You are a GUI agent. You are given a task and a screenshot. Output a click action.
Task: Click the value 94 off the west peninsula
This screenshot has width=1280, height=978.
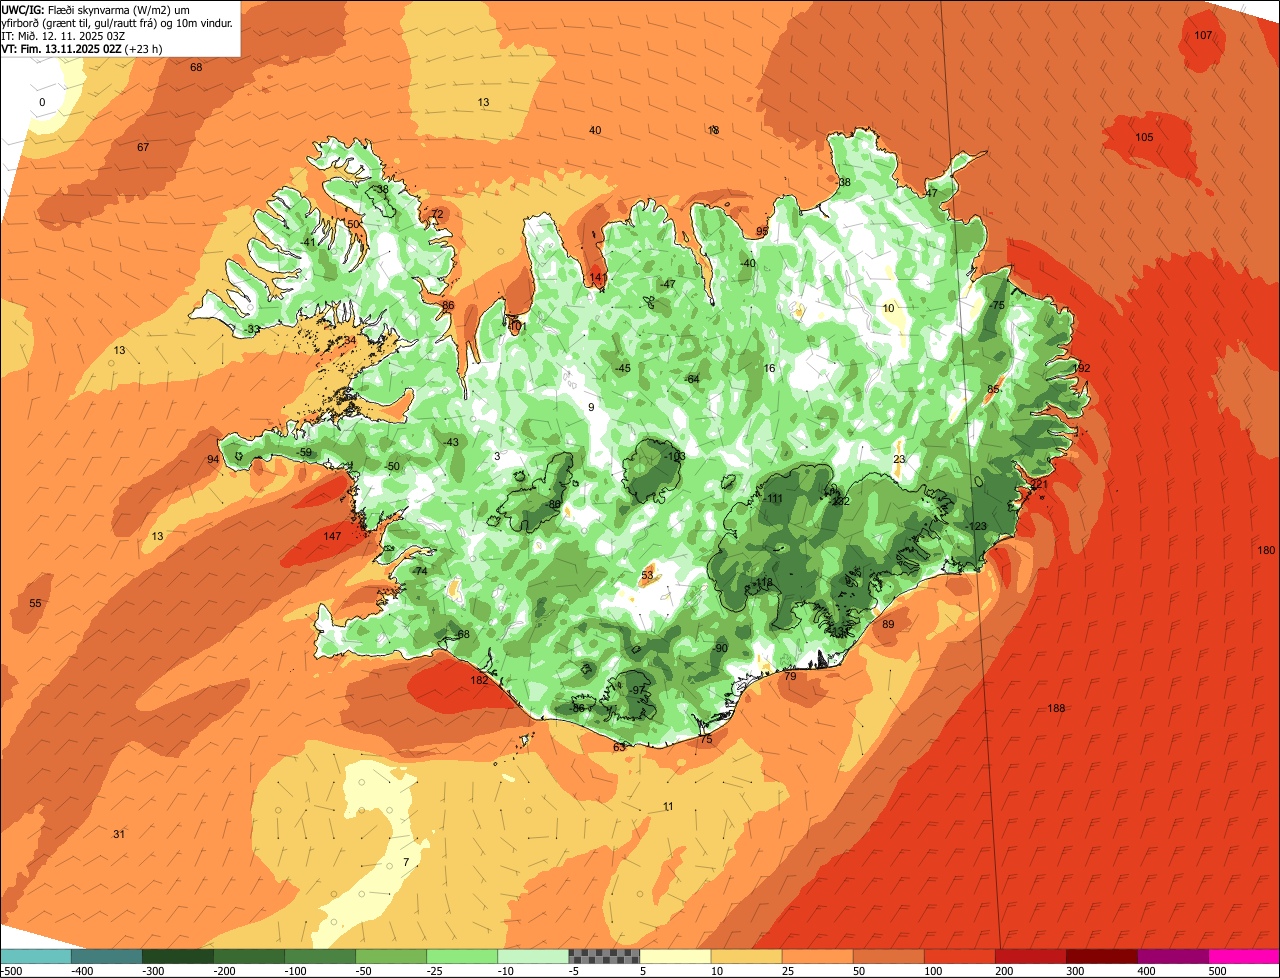(213, 459)
